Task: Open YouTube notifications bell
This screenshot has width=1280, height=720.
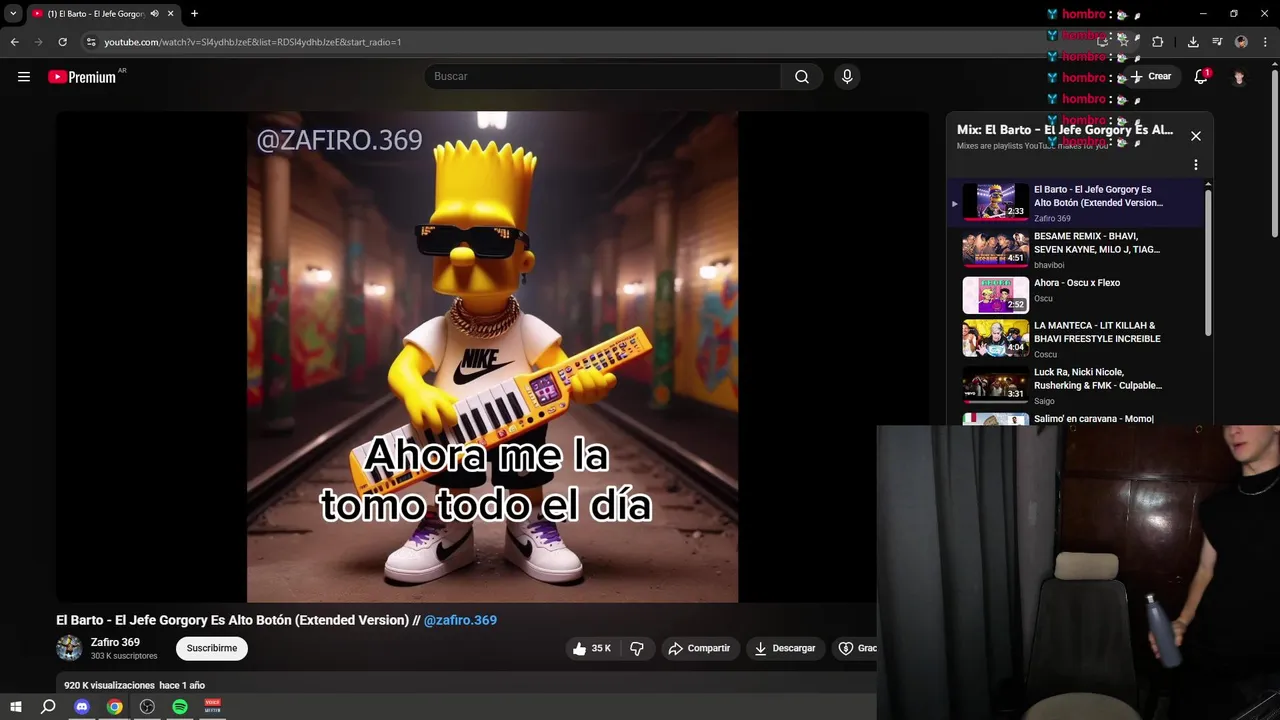Action: pos(1201,77)
